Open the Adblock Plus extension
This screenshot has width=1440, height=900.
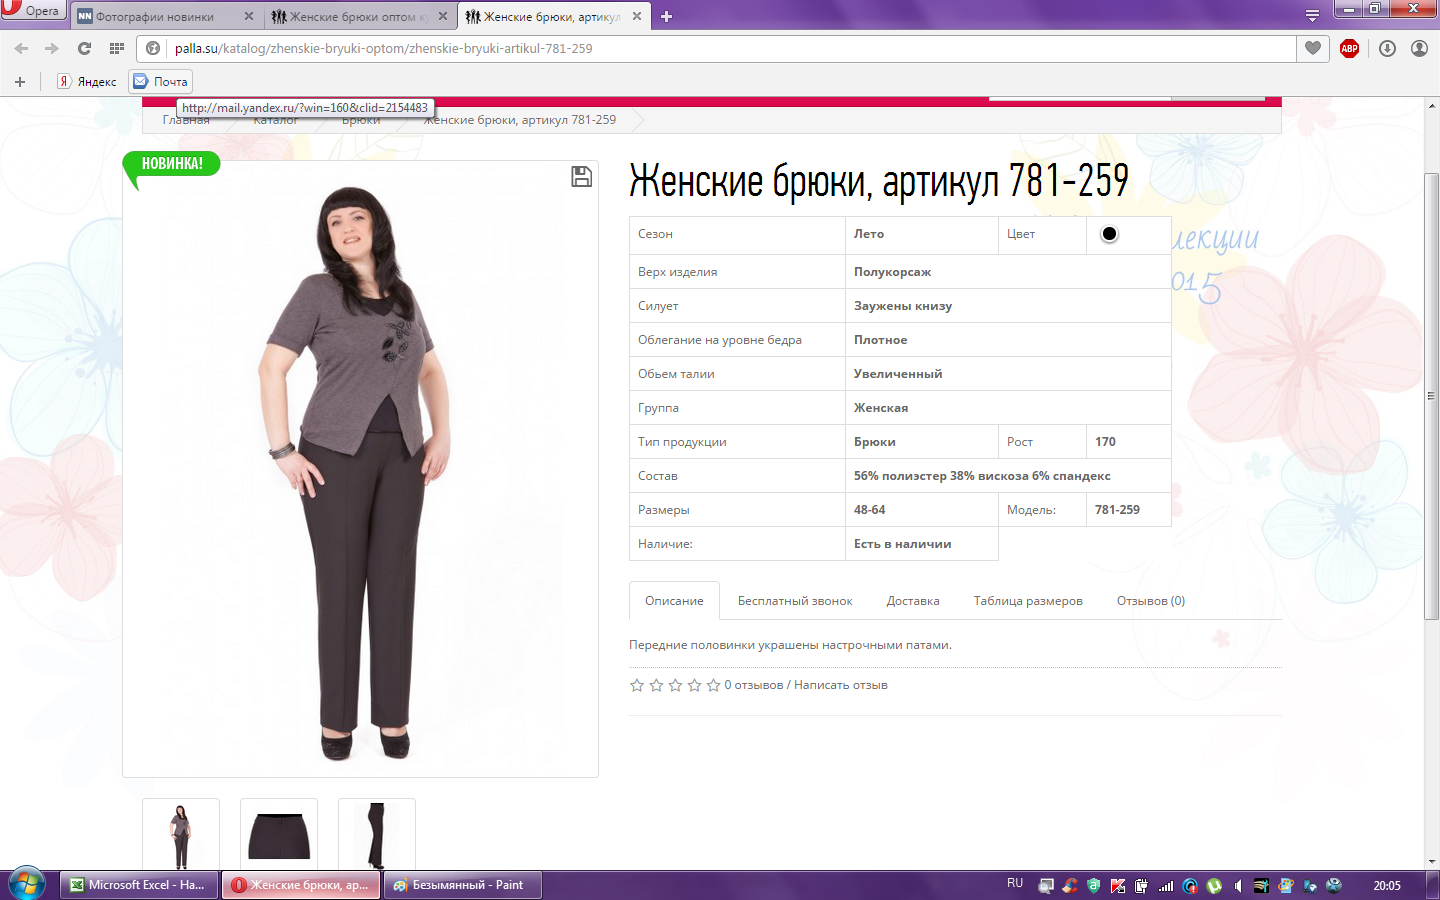coord(1349,48)
